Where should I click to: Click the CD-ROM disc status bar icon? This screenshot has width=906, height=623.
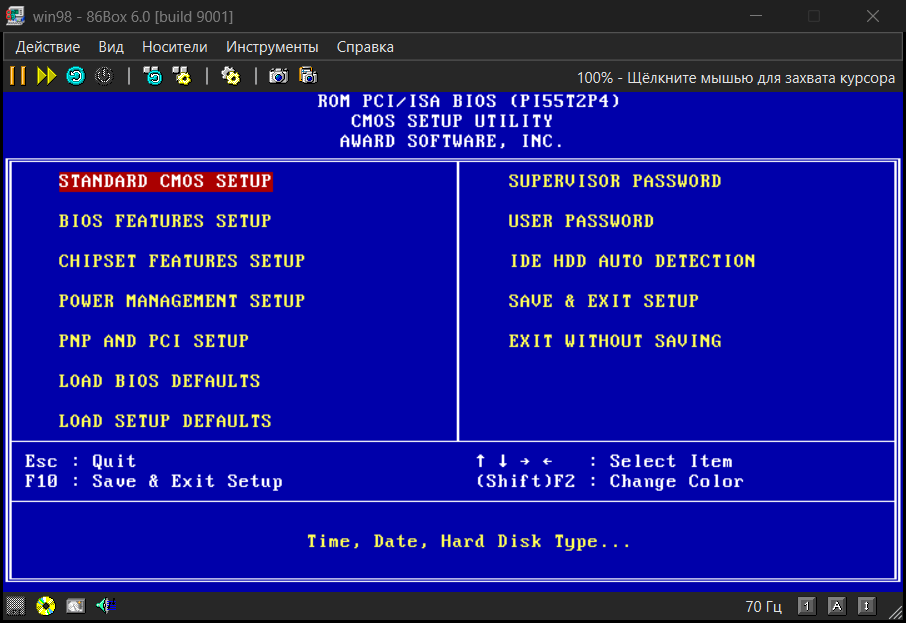(46, 606)
